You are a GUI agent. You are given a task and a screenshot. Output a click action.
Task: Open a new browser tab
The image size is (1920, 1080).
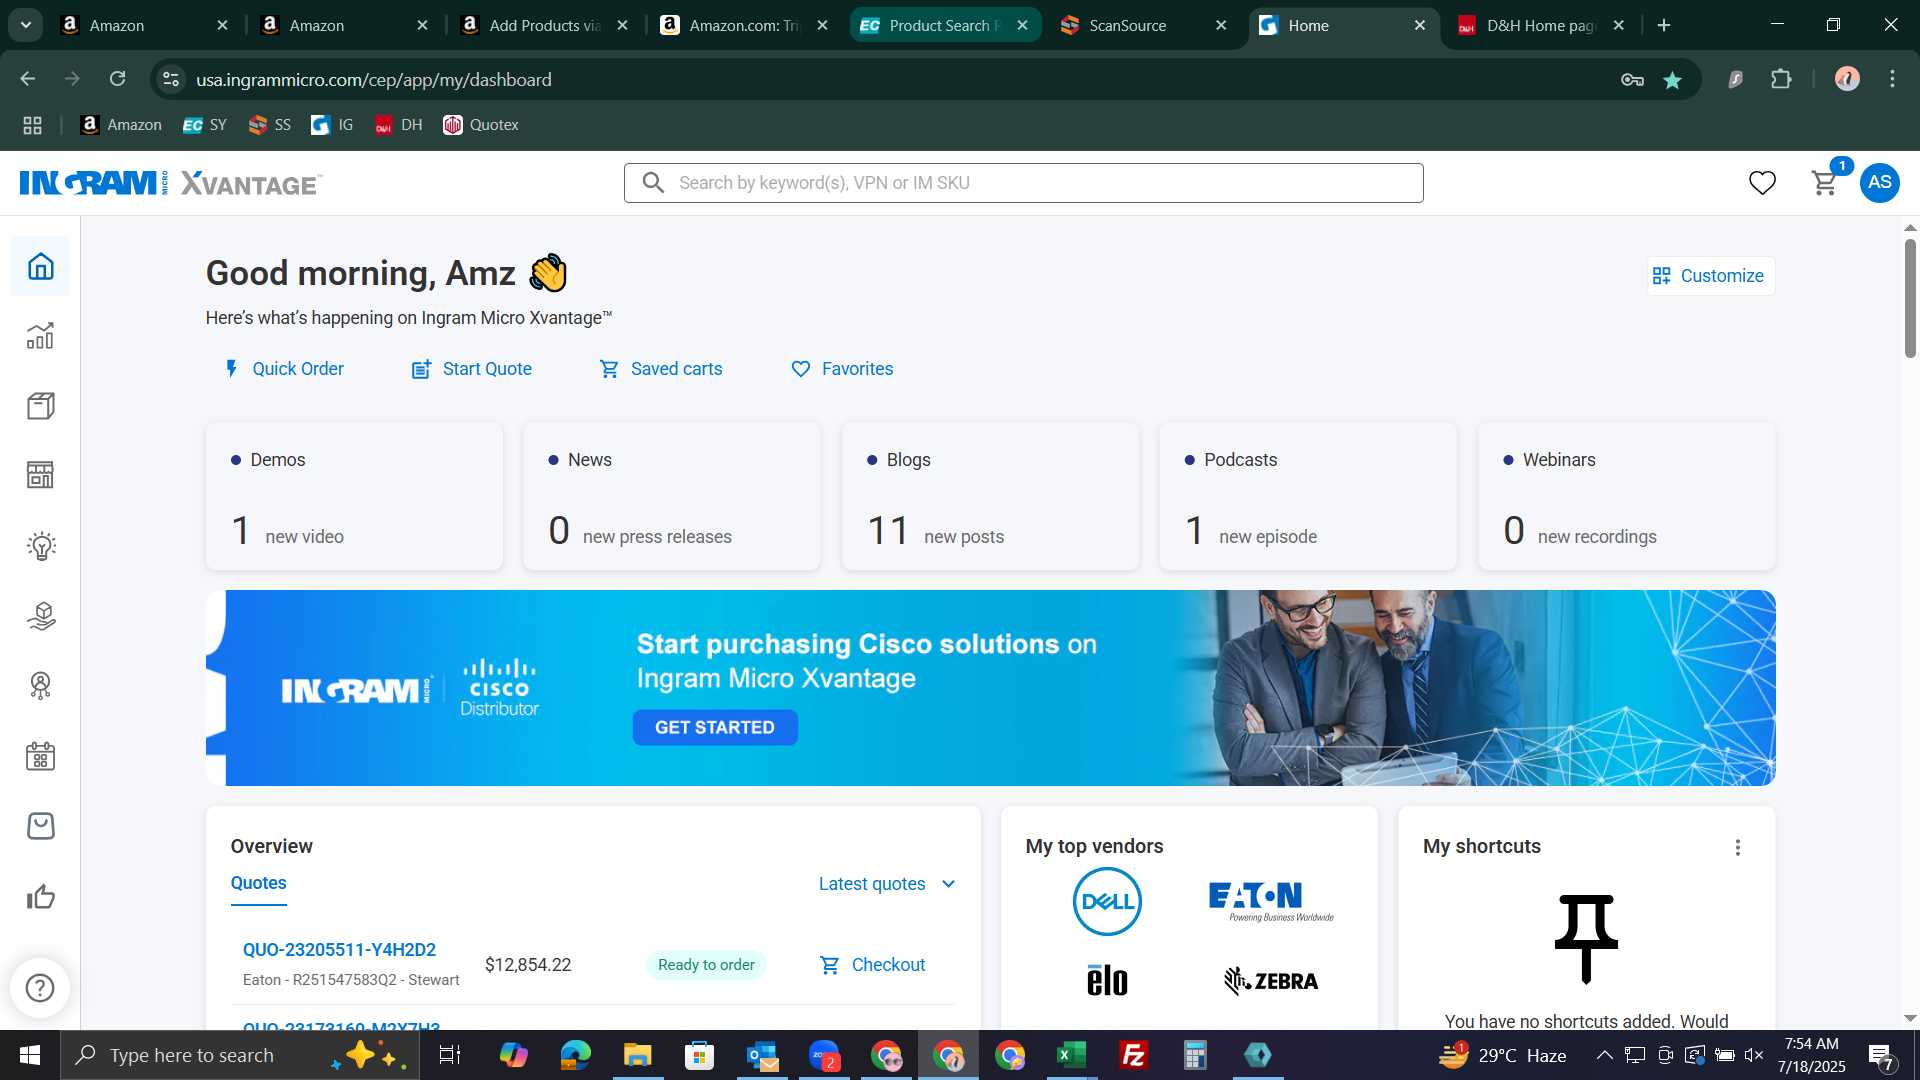tap(1664, 25)
